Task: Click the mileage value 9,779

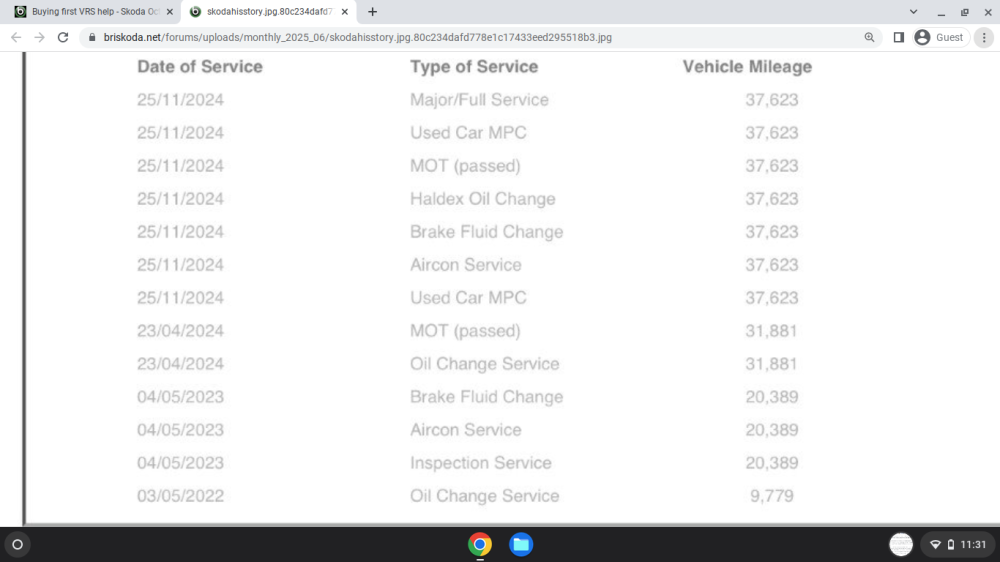Action: click(x=772, y=496)
